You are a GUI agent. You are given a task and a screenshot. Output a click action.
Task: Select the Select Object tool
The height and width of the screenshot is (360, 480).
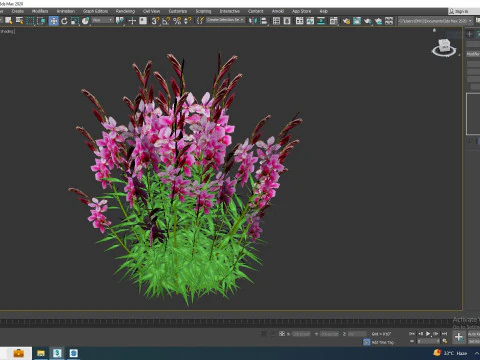coord(8,21)
